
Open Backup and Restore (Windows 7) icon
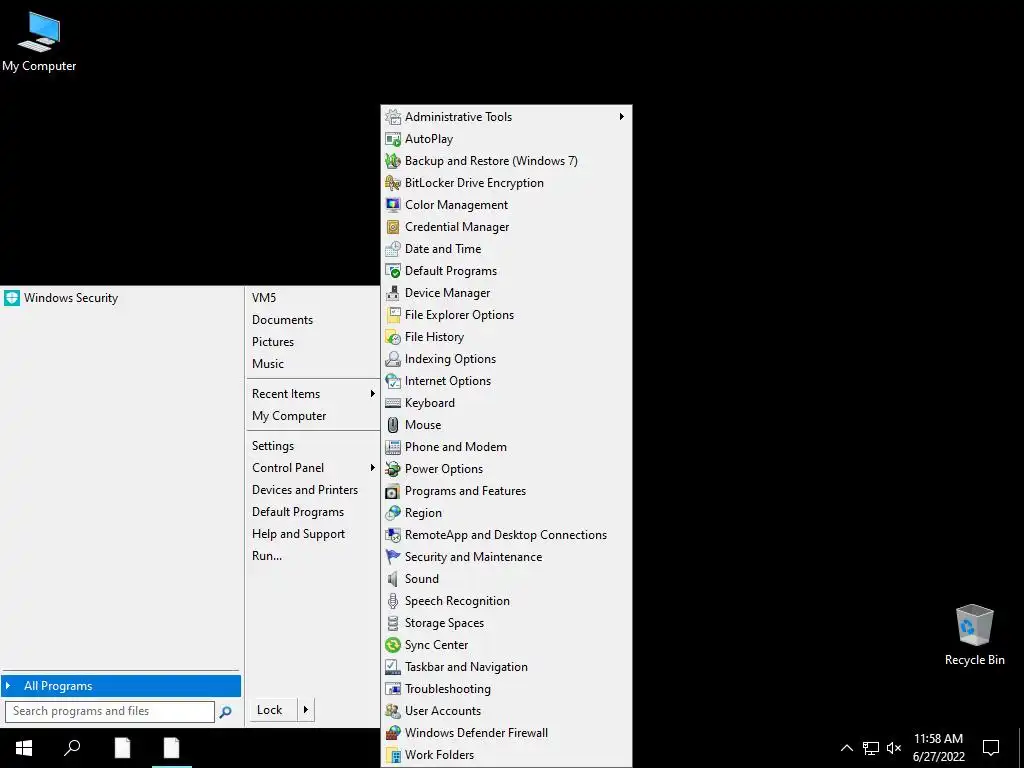coord(392,161)
